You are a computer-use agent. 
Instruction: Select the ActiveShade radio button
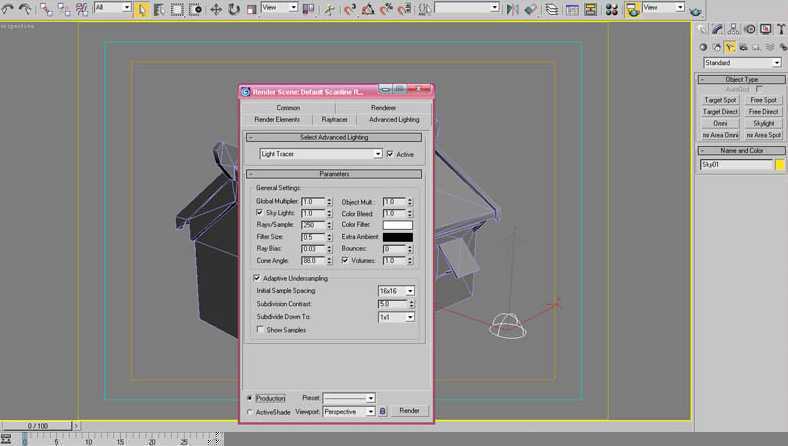click(249, 412)
